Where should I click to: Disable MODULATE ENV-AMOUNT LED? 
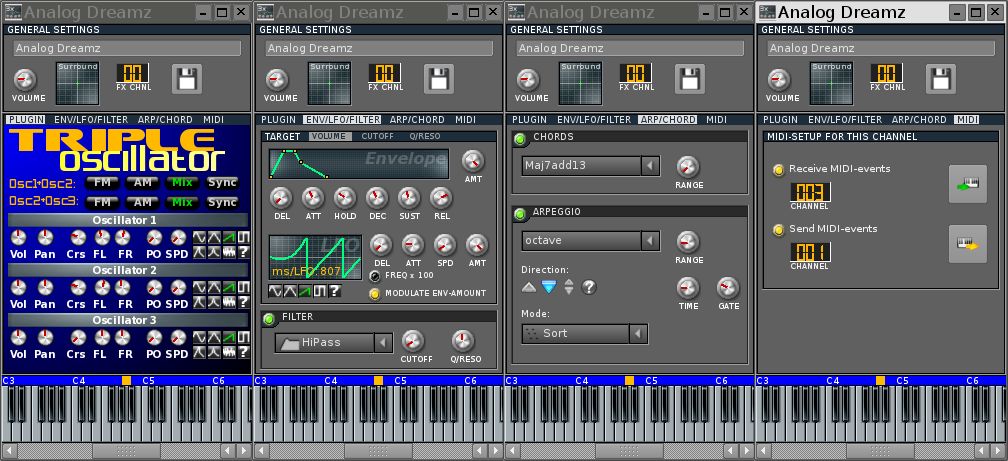tap(375, 294)
